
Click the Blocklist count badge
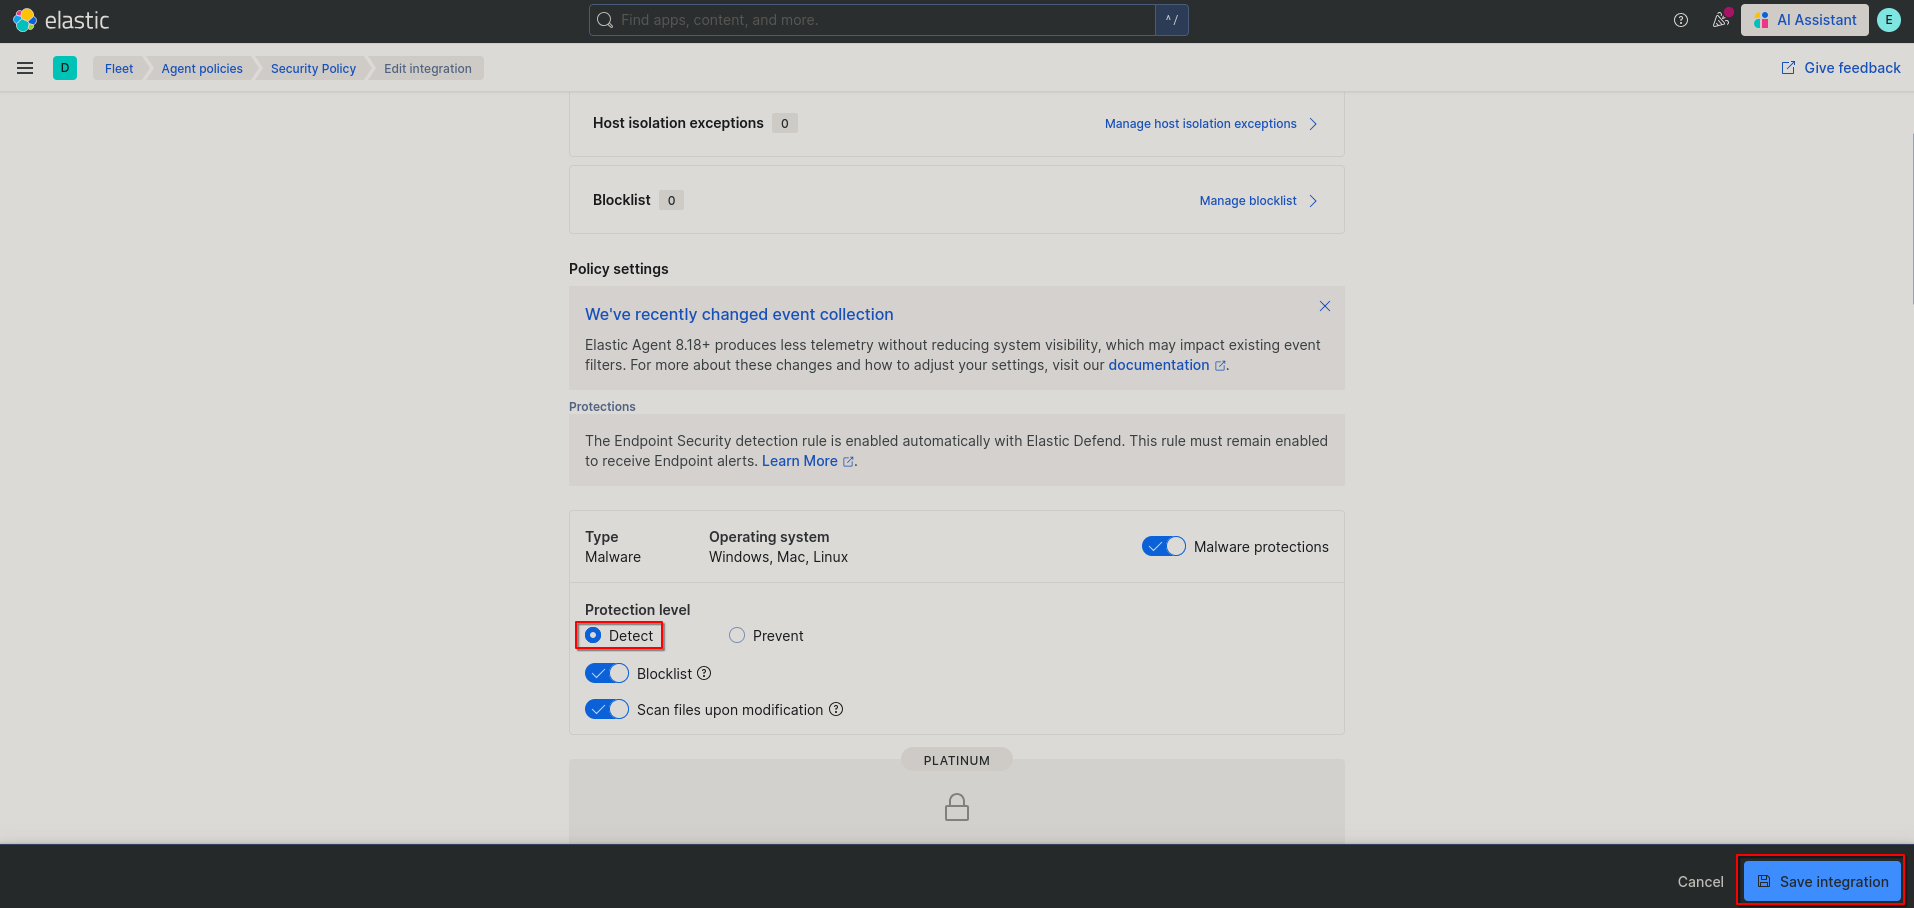[672, 200]
